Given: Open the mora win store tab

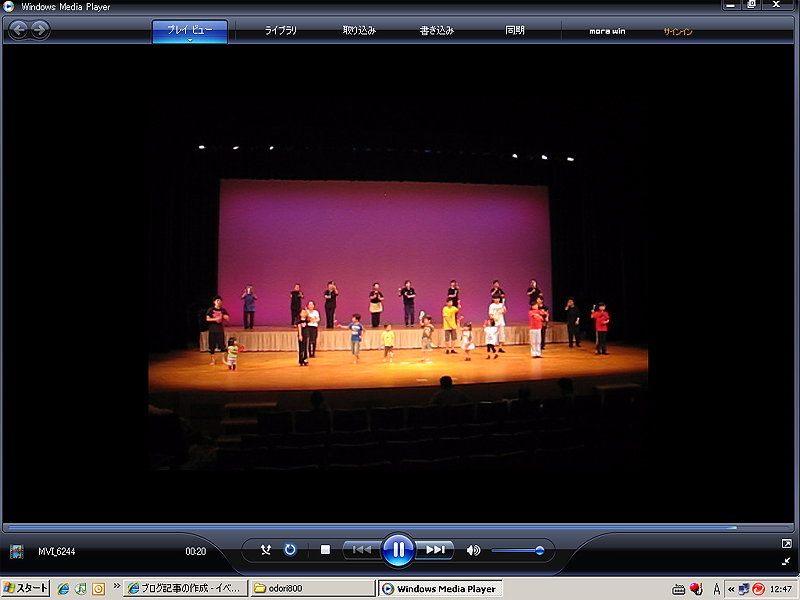Looking at the screenshot, I should click(x=607, y=31).
